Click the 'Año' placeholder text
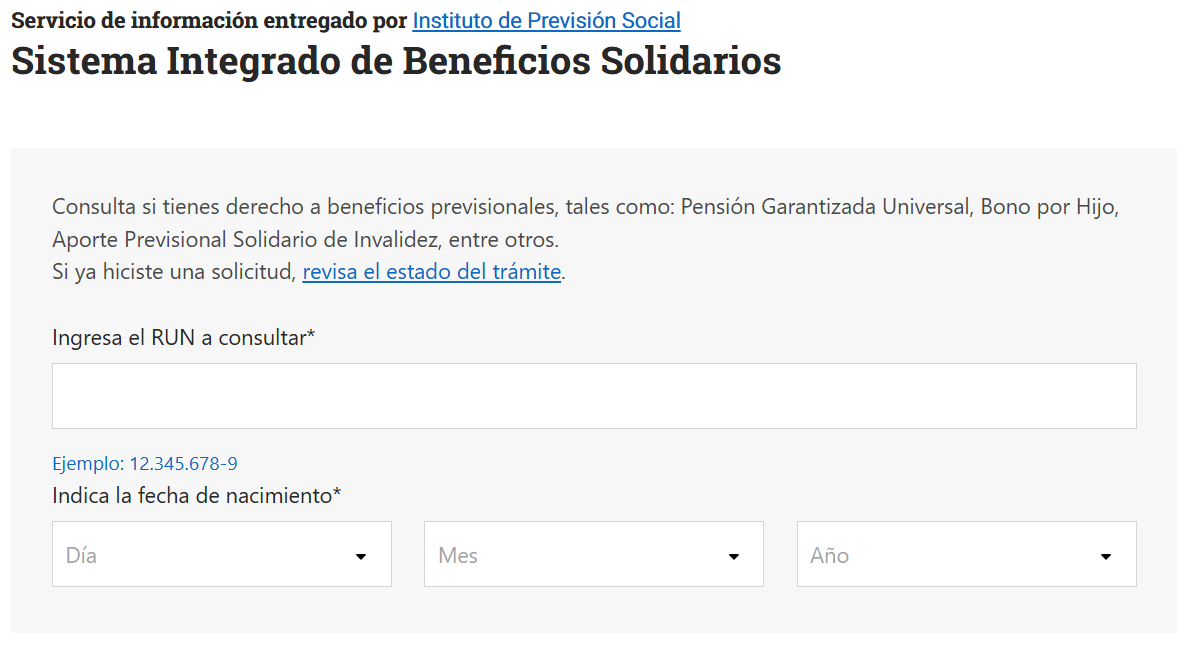Viewport: 1190px width, 654px height. [x=829, y=555]
